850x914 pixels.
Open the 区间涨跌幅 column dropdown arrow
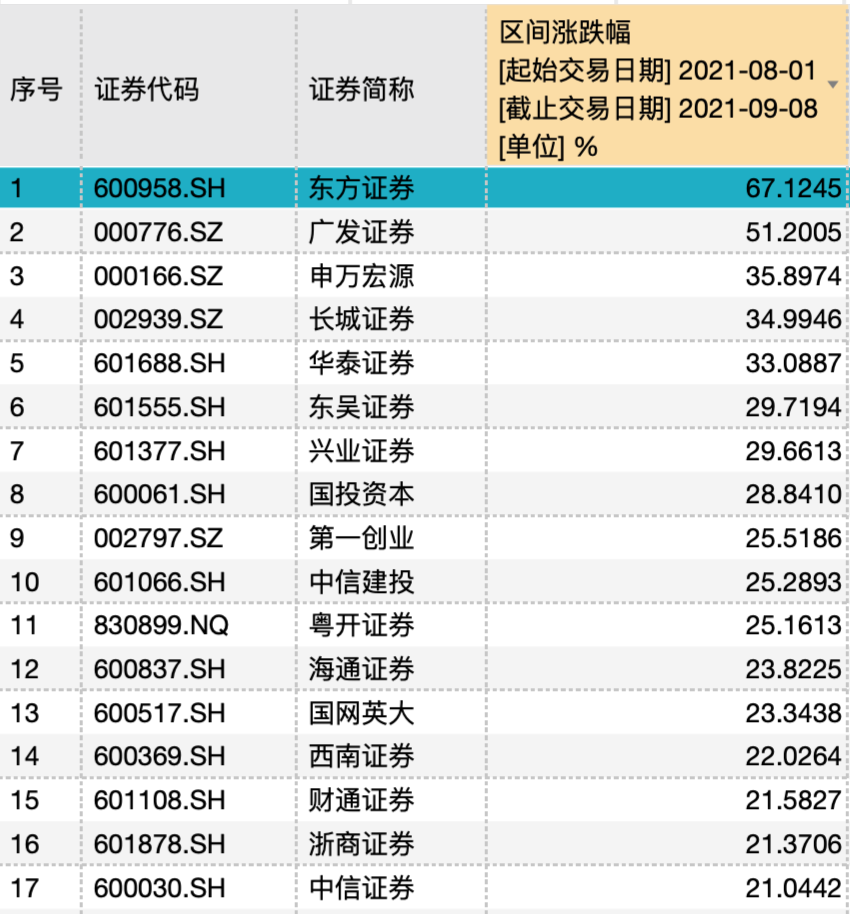coord(833,85)
